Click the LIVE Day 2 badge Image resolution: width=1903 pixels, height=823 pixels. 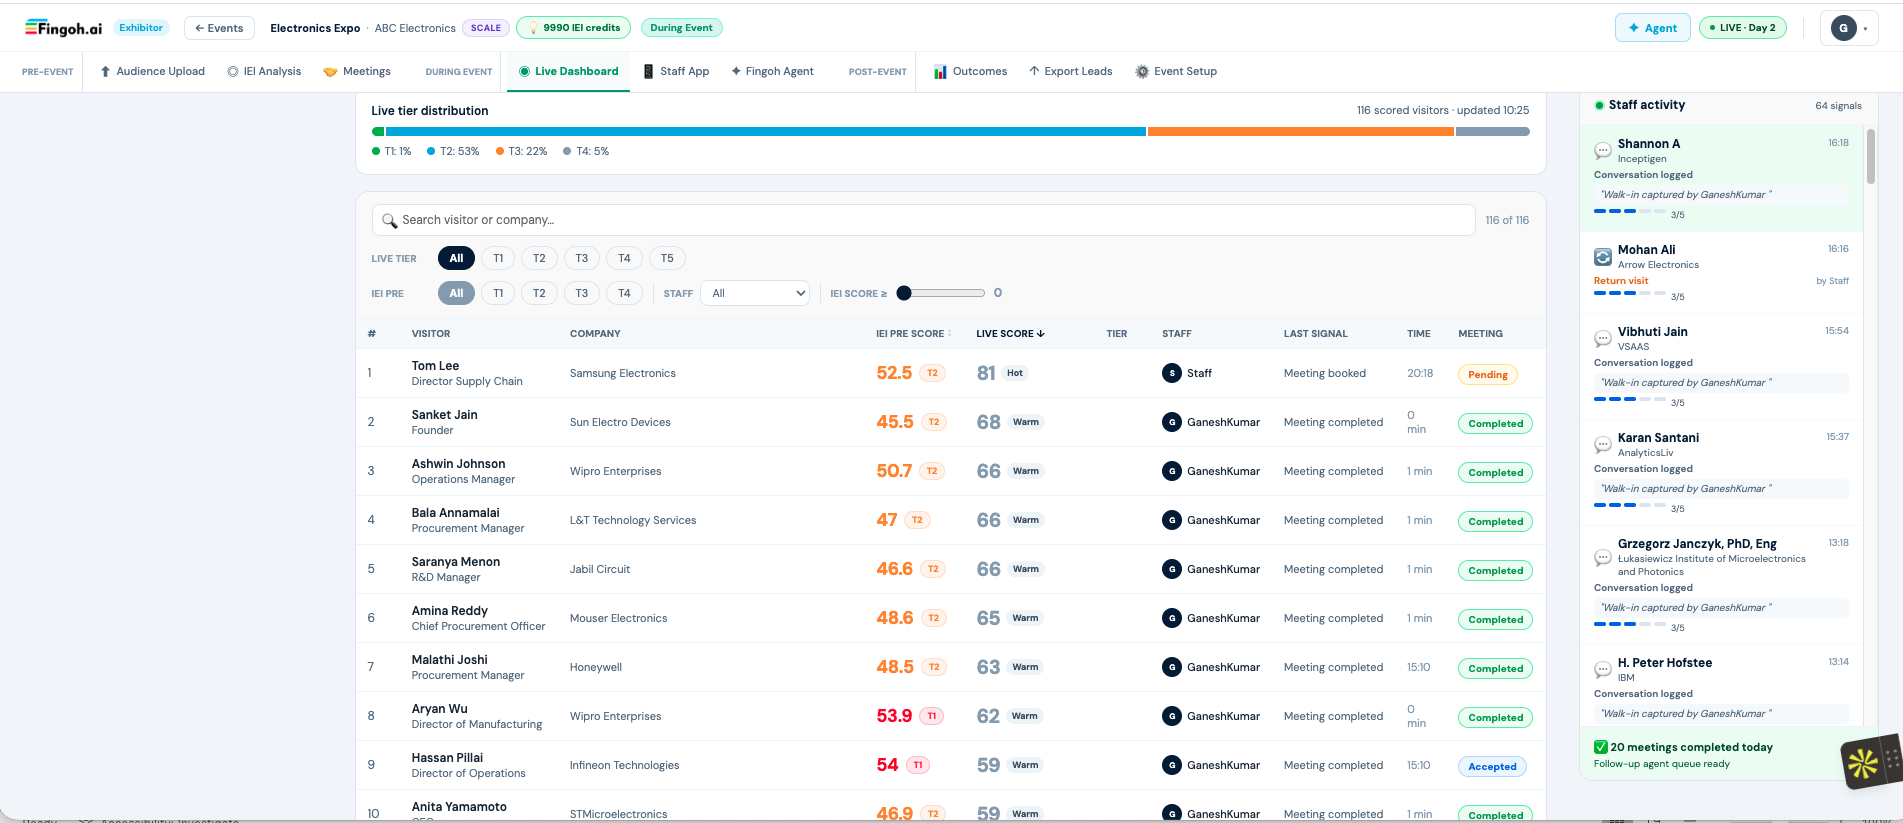[x=1742, y=28]
